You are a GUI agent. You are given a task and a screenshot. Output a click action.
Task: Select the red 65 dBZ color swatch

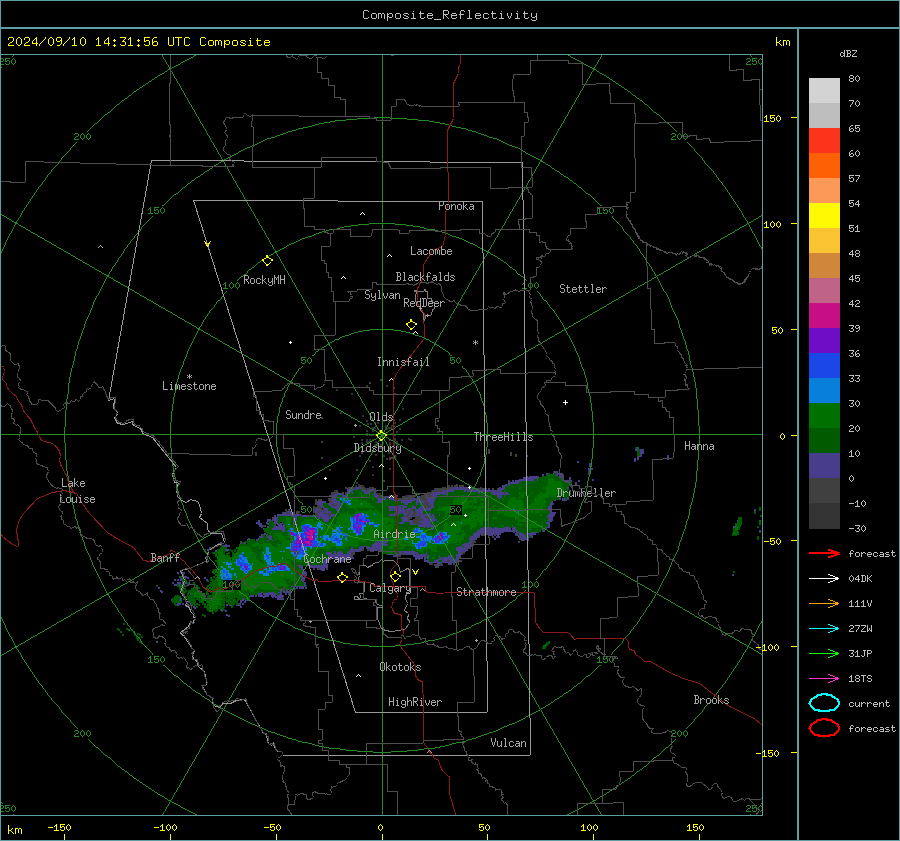click(824, 141)
